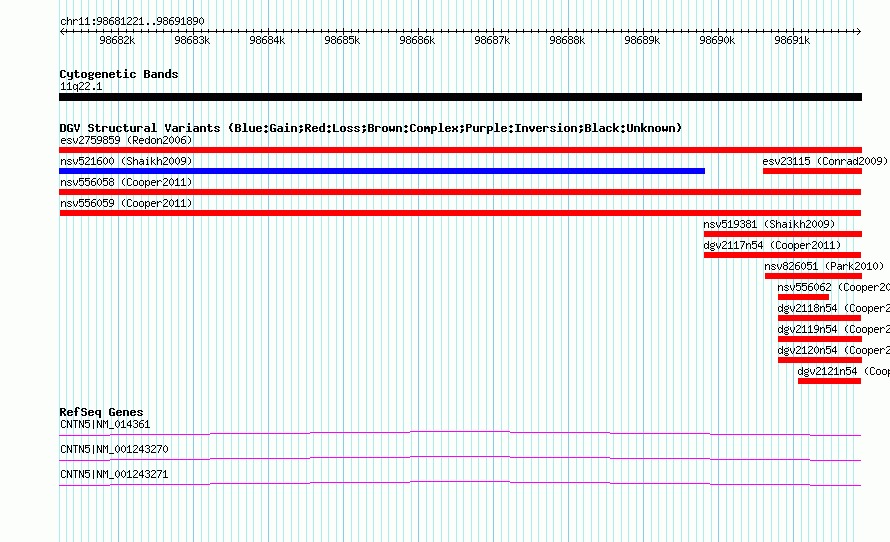Click the esv2759859 (Redon2006) variant label
Image resolution: width=890 pixels, height=542 pixels.
[x=126, y=140]
